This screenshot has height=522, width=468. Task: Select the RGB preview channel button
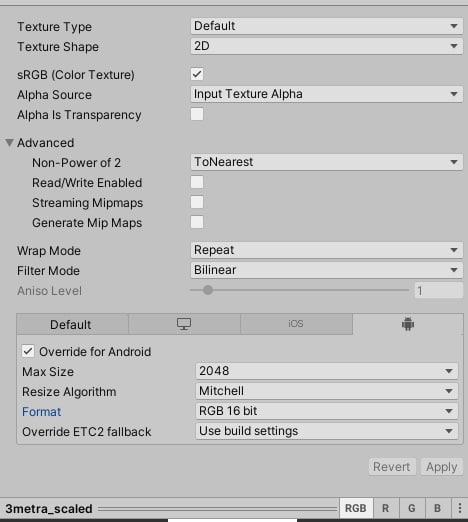[356, 508]
